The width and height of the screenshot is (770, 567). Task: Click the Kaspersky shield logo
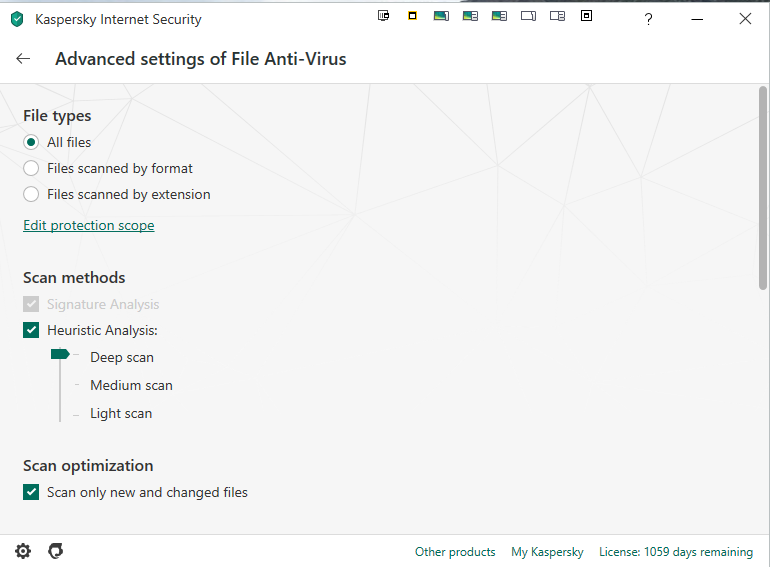(17, 19)
